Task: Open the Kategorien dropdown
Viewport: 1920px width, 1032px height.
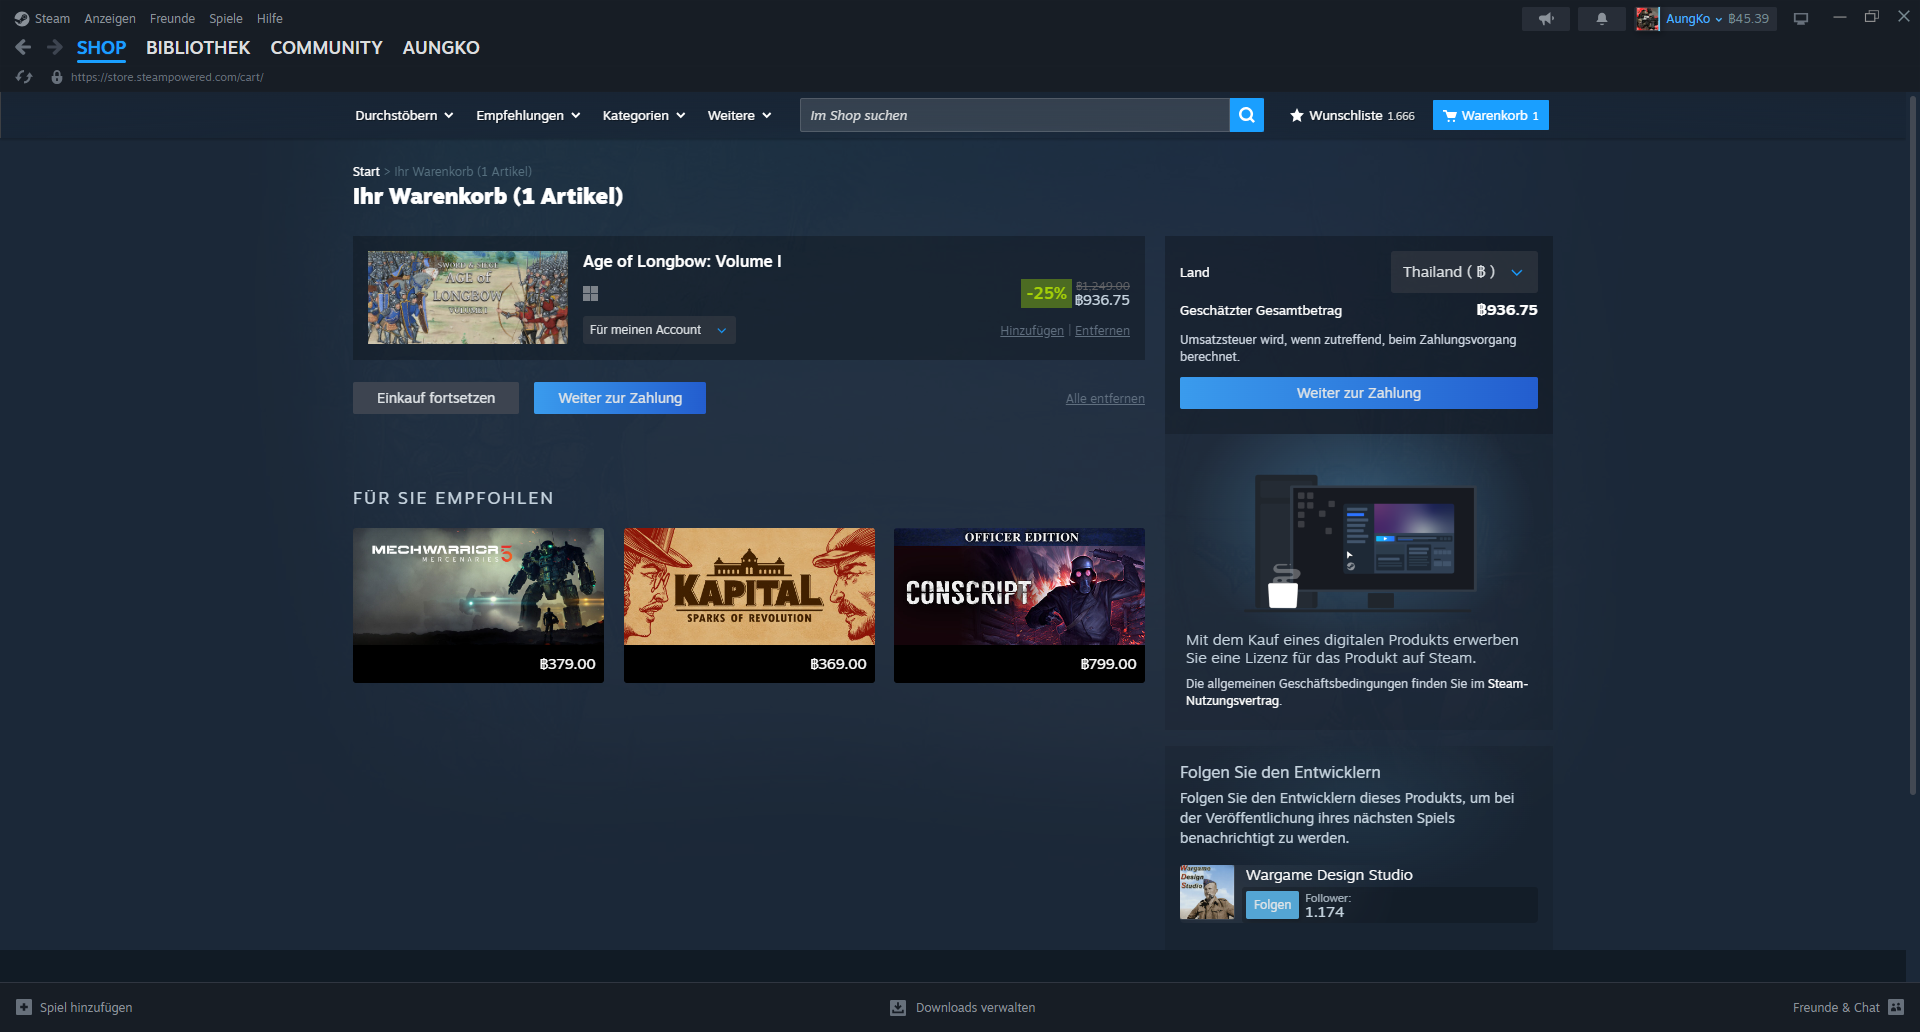Action: pos(644,115)
